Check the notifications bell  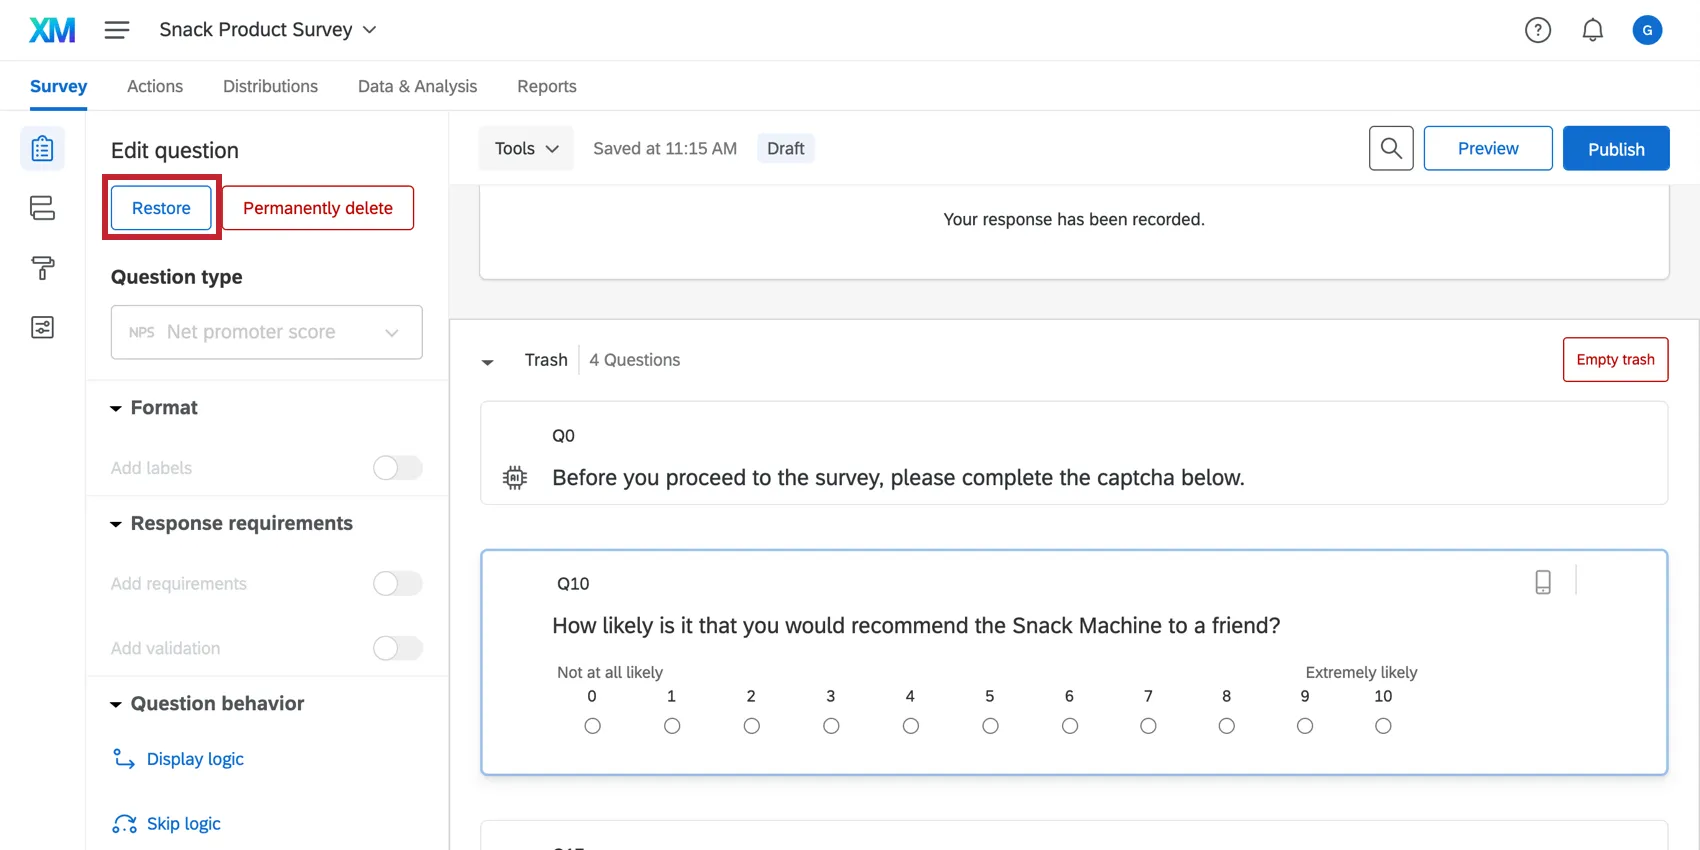tap(1592, 30)
